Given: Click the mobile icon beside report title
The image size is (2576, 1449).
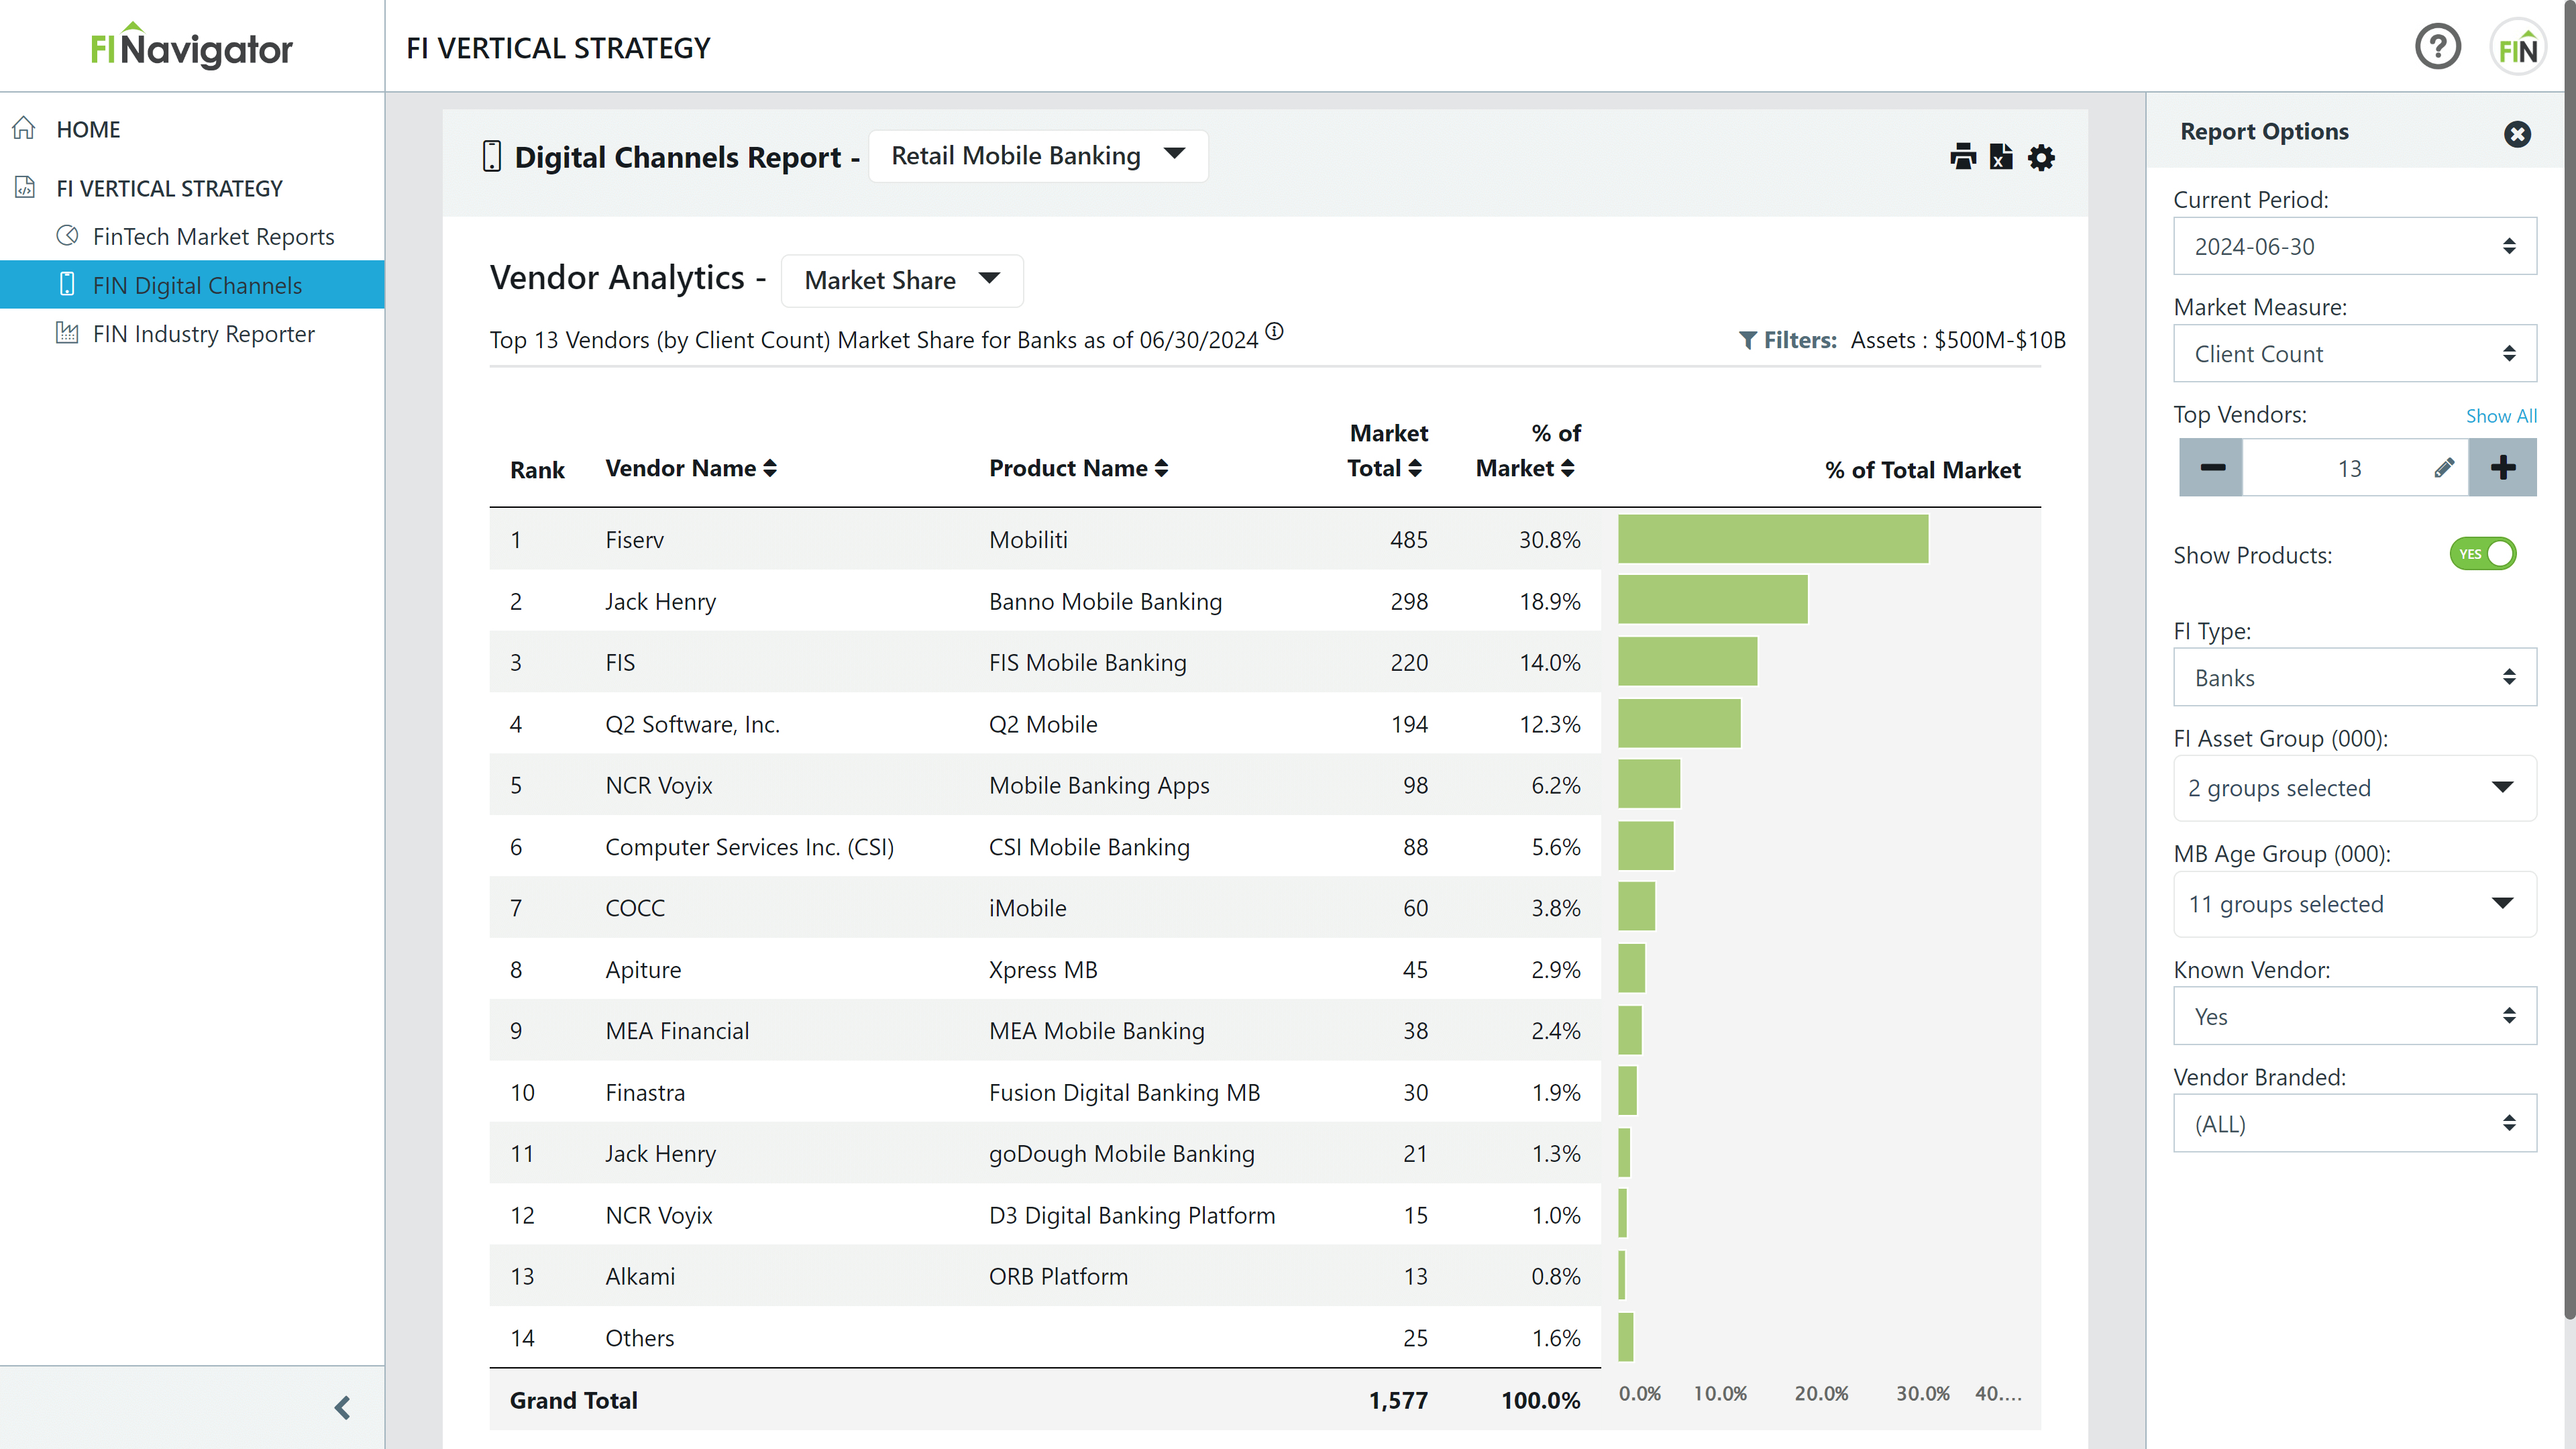Looking at the screenshot, I should coord(492,156).
